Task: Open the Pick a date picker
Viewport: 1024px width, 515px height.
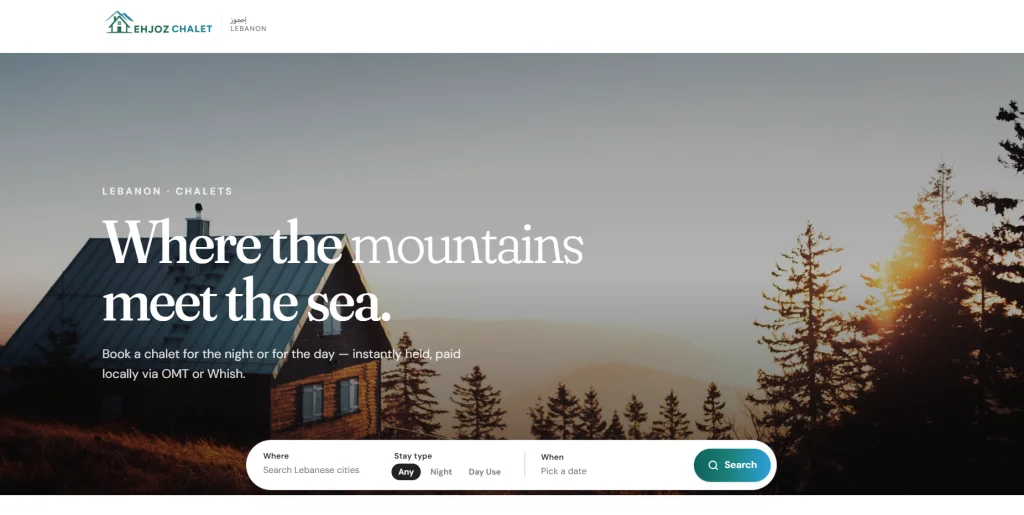Action: pos(564,471)
